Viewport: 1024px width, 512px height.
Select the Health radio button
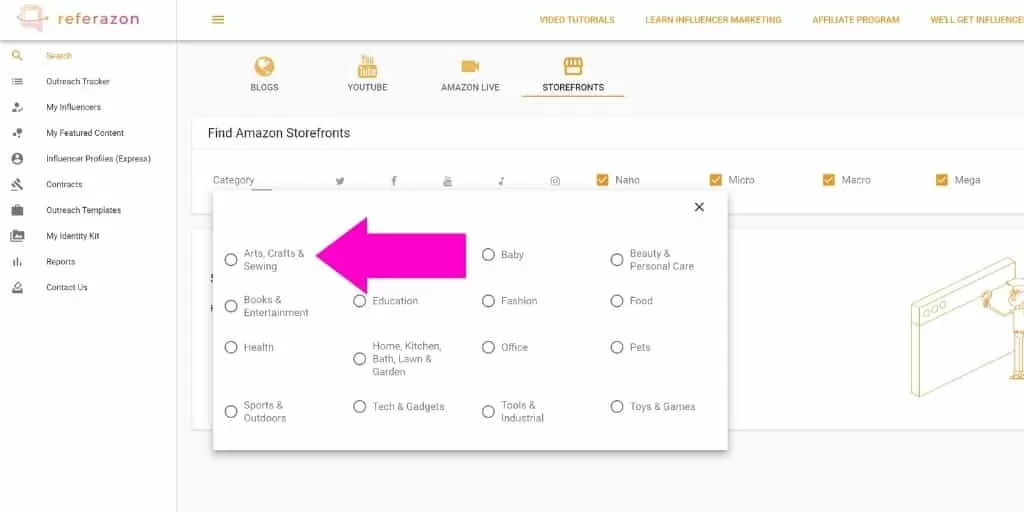tap(231, 347)
